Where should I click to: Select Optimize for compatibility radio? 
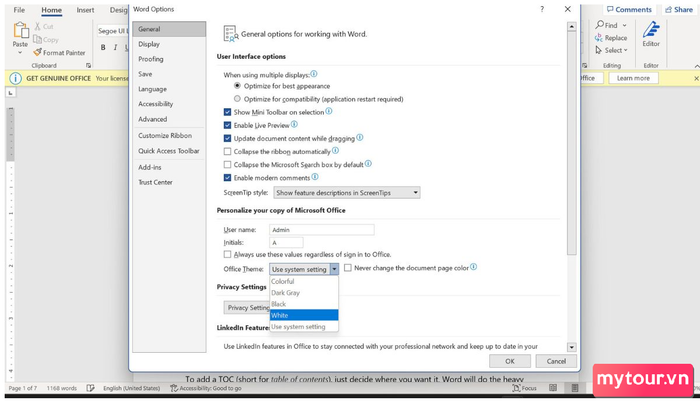tap(237, 99)
